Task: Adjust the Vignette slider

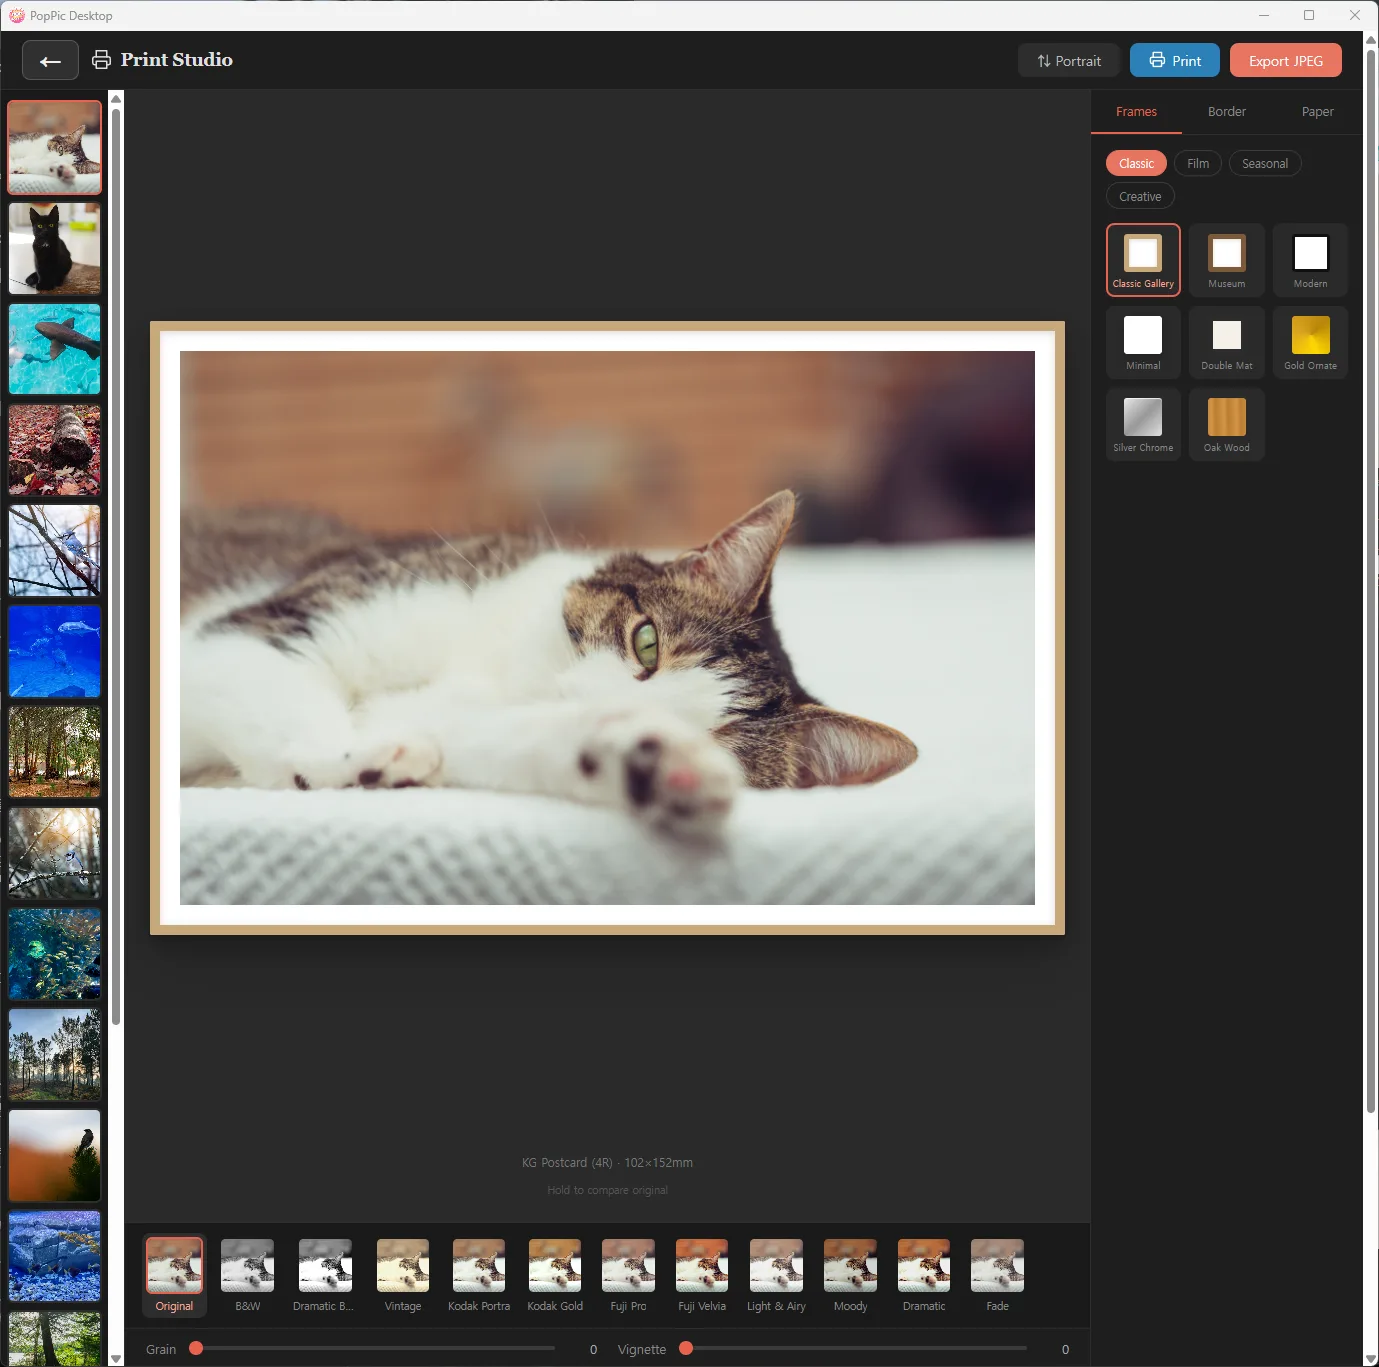Action: [x=855, y=1349]
